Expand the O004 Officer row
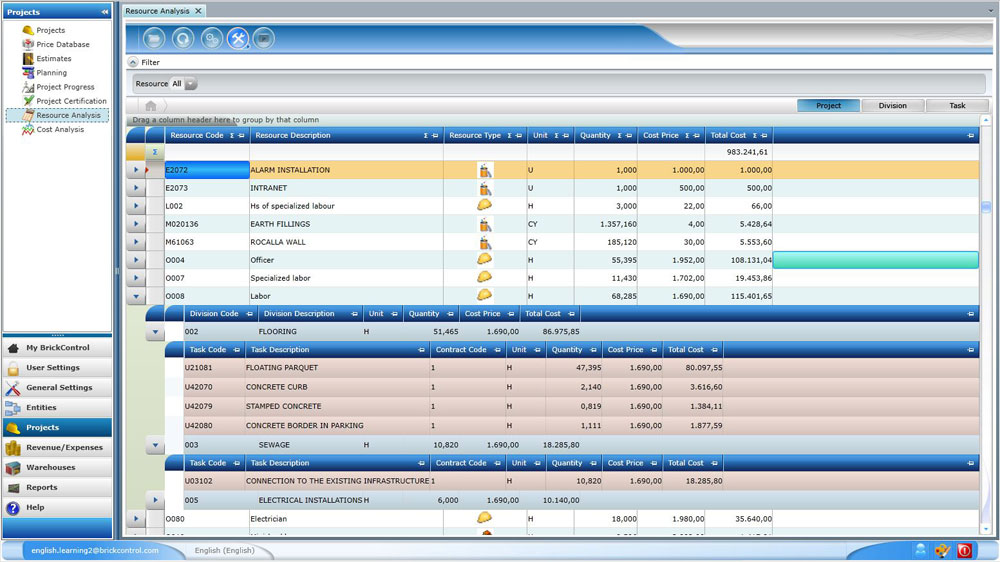The width and height of the screenshot is (1000, 562). click(x=136, y=260)
